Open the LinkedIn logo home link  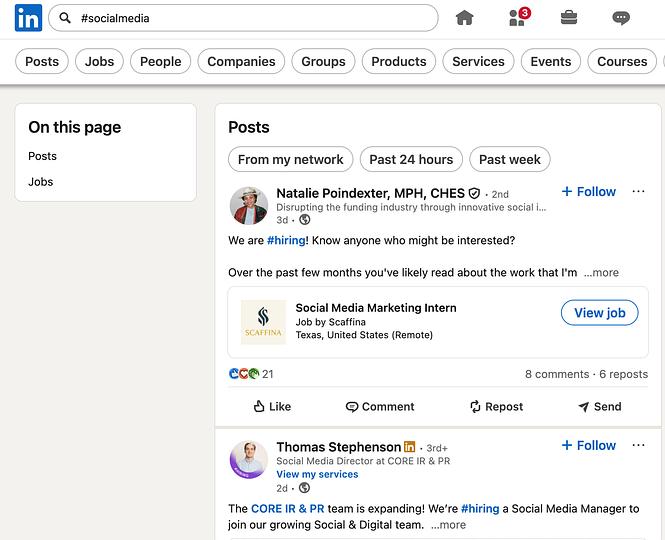coord(28,18)
